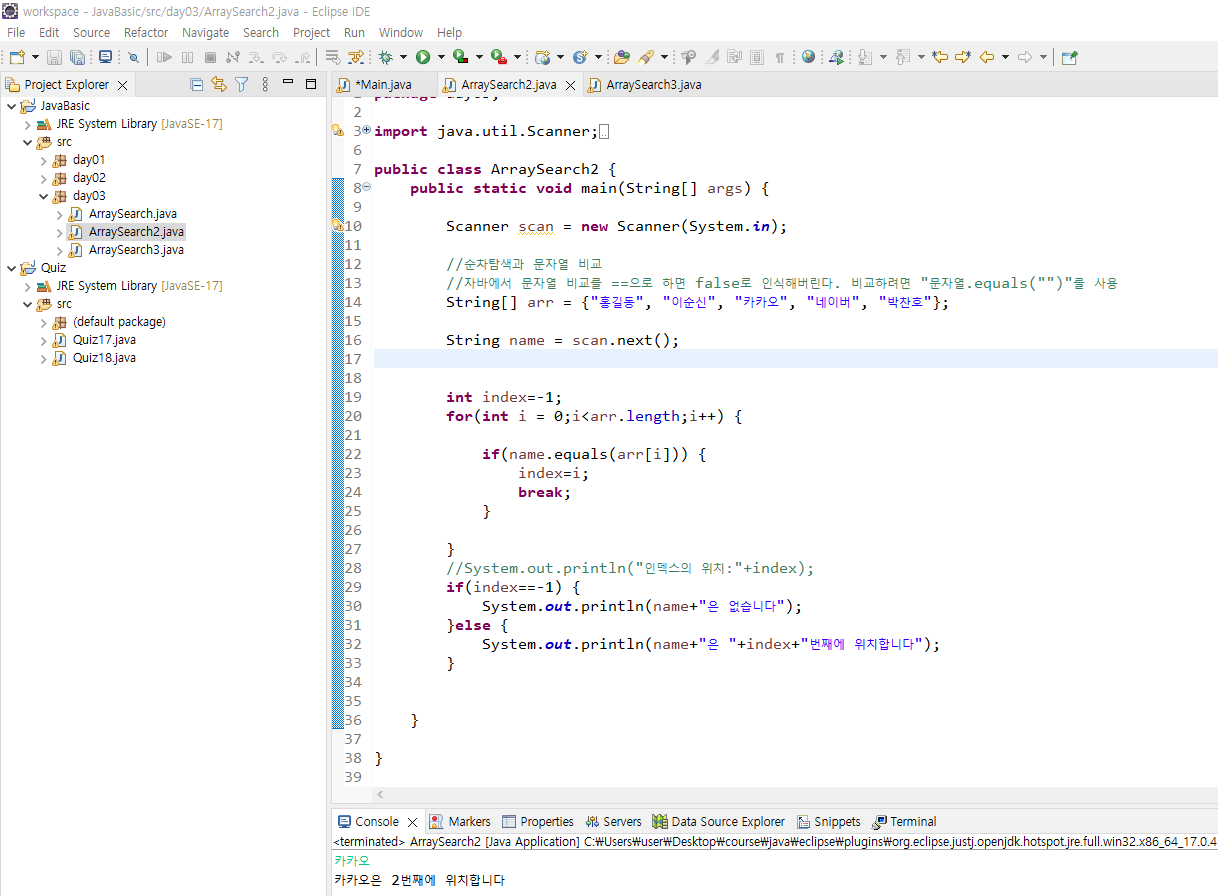Image resolution: width=1218 pixels, height=896 pixels.
Task: Click the Resume debug icon
Action: tap(164, 57)
